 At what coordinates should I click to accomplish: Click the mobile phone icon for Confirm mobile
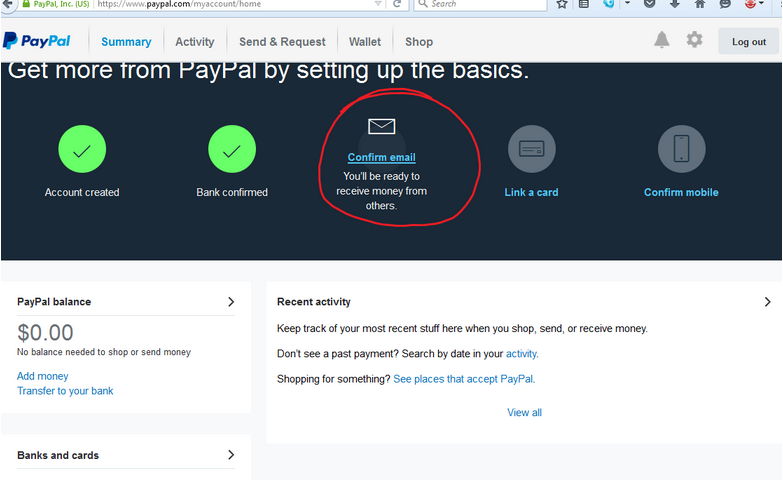click(x=681, y=149)
